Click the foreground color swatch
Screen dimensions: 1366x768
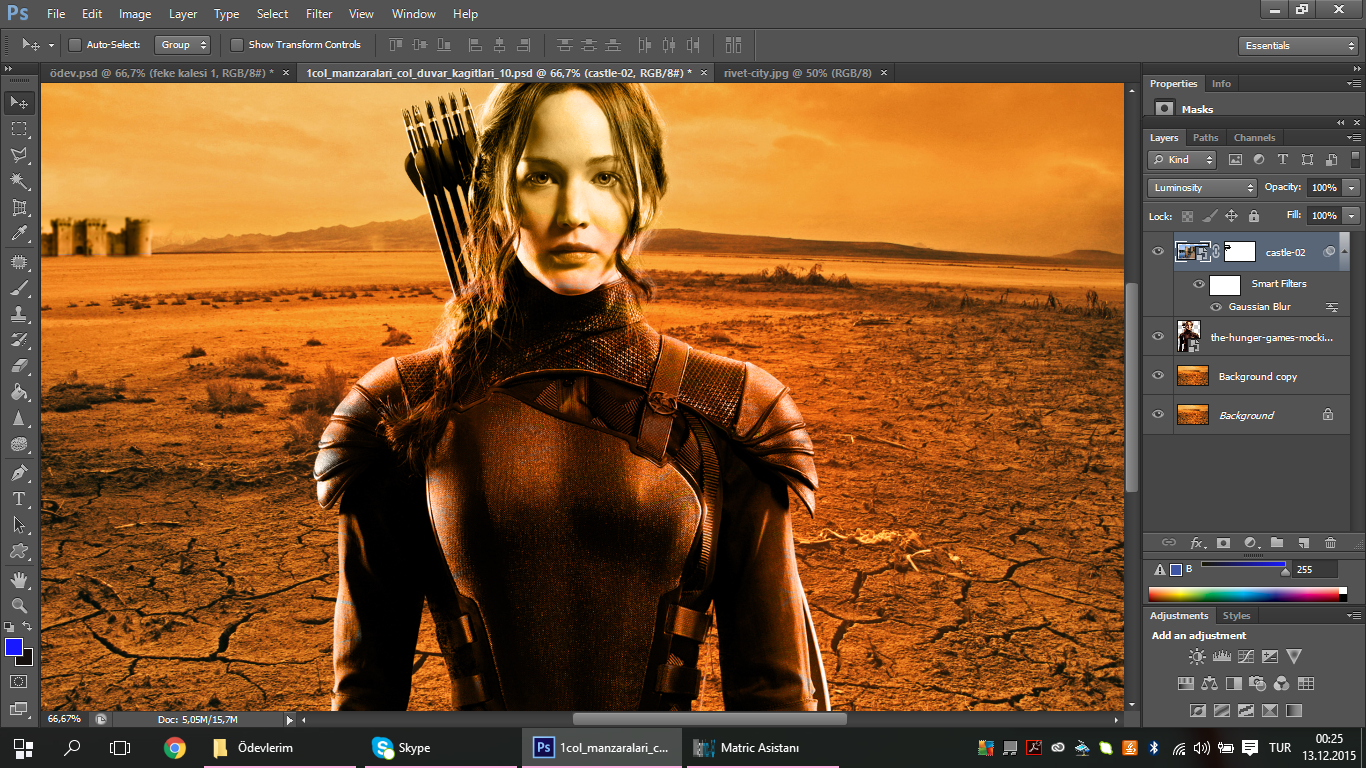[x=14, y=648]
